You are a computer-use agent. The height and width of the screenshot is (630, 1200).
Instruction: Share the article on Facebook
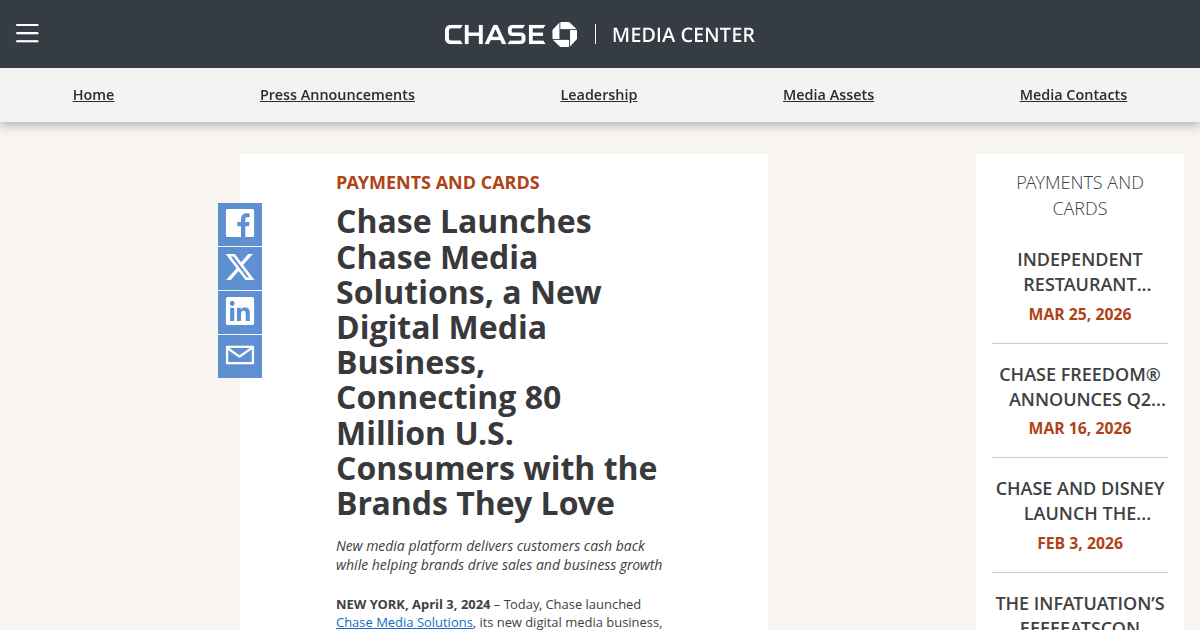[239, 224]
